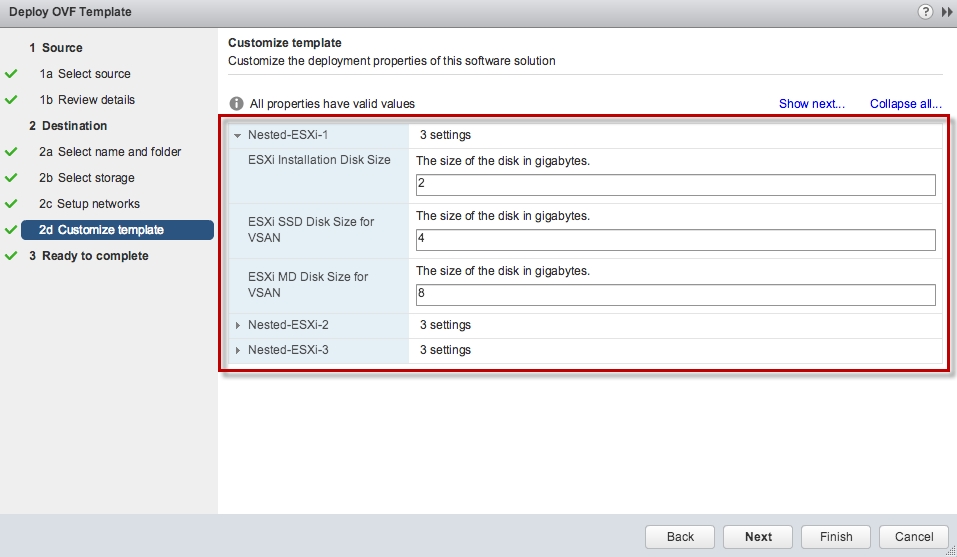Click 'ESXi Installation Disk Size' label

(319, 160)
